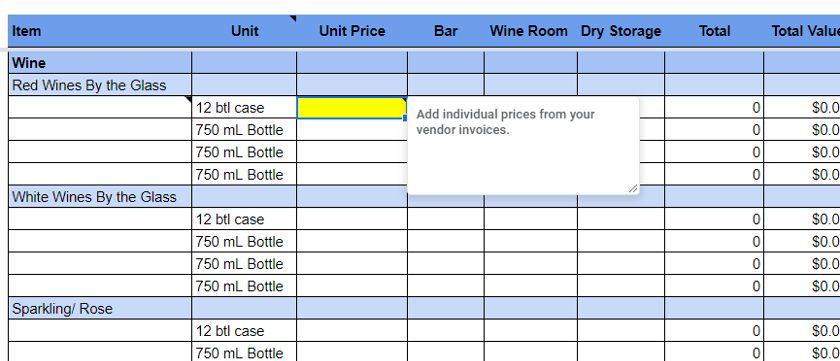Select 12 btl case cell under White Wines
This screenshot has height=361, width=840.
click(244, 219)
